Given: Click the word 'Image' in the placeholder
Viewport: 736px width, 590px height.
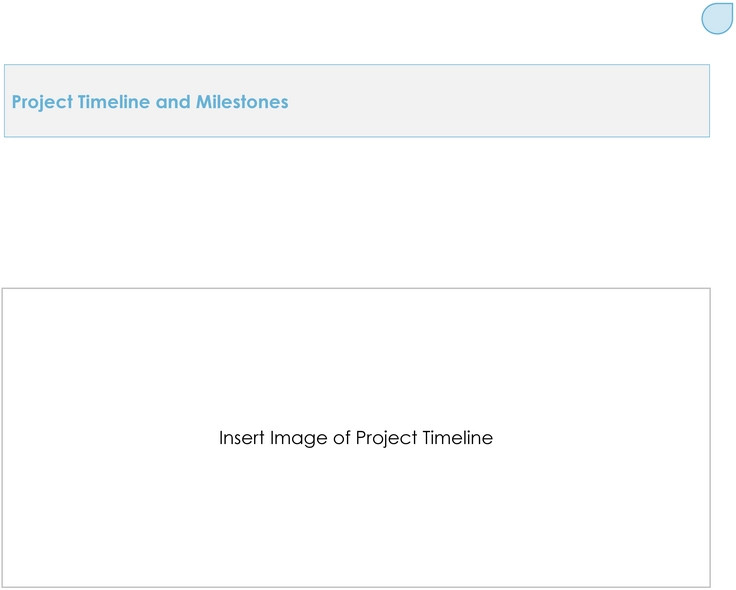Looking at the screenshot, I should point(299,439).
